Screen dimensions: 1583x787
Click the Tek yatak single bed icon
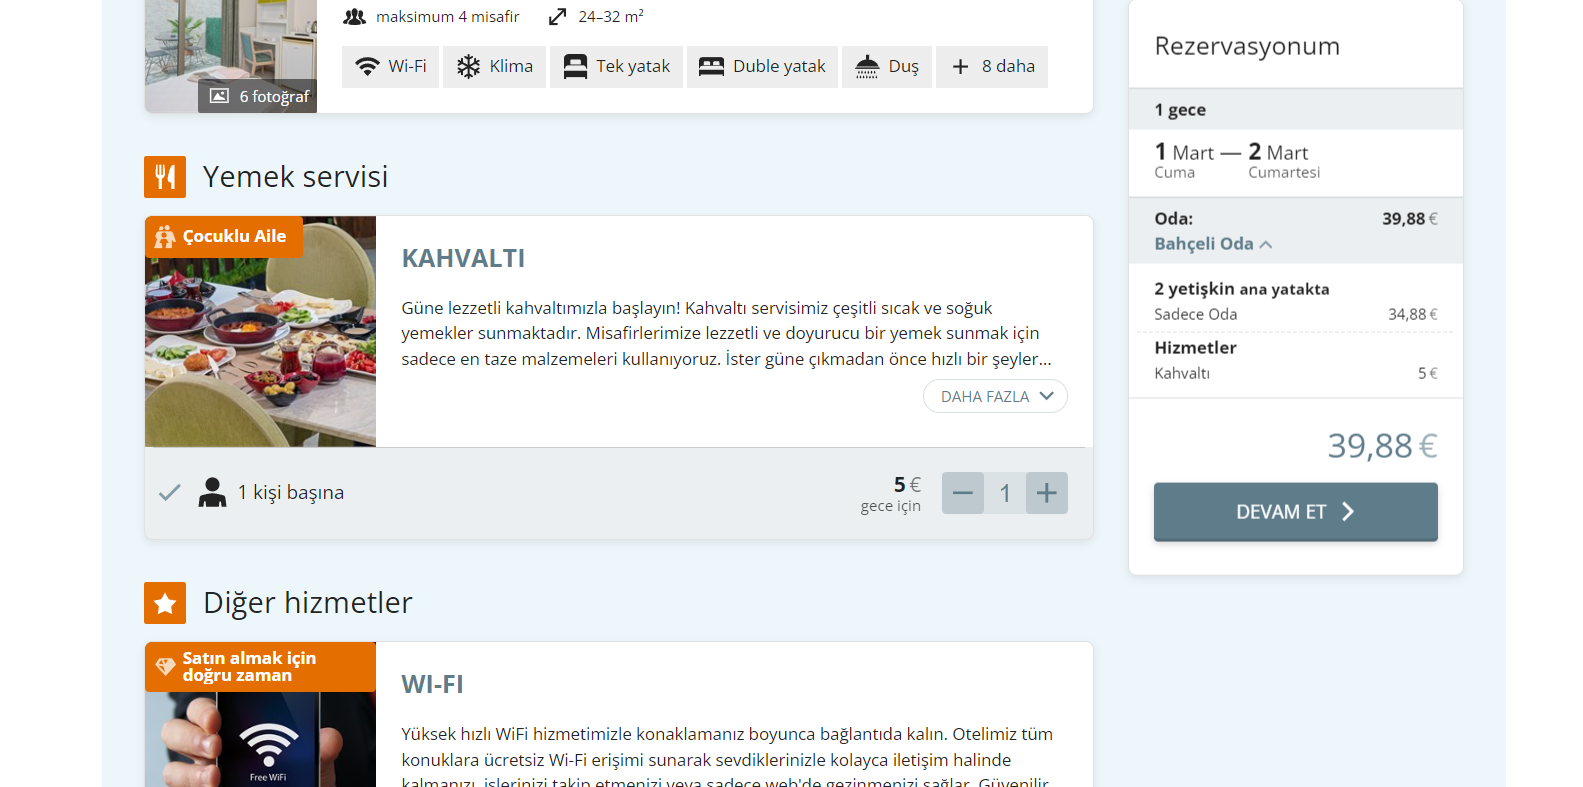coord(575,67)
